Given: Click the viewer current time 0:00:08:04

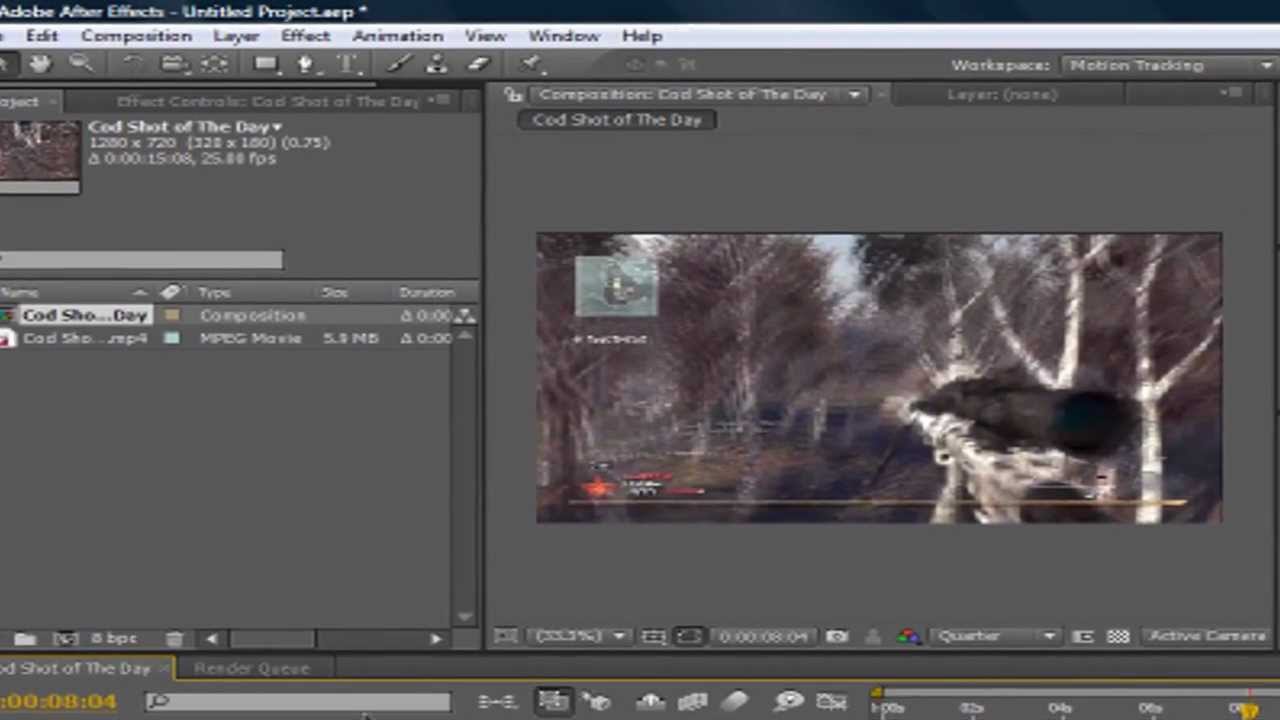Looking at the screenshot, I should tap(763, 636).
